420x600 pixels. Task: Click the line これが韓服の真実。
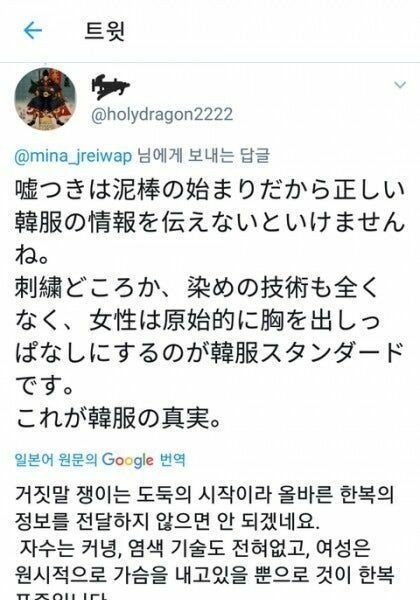pos(119,417)
